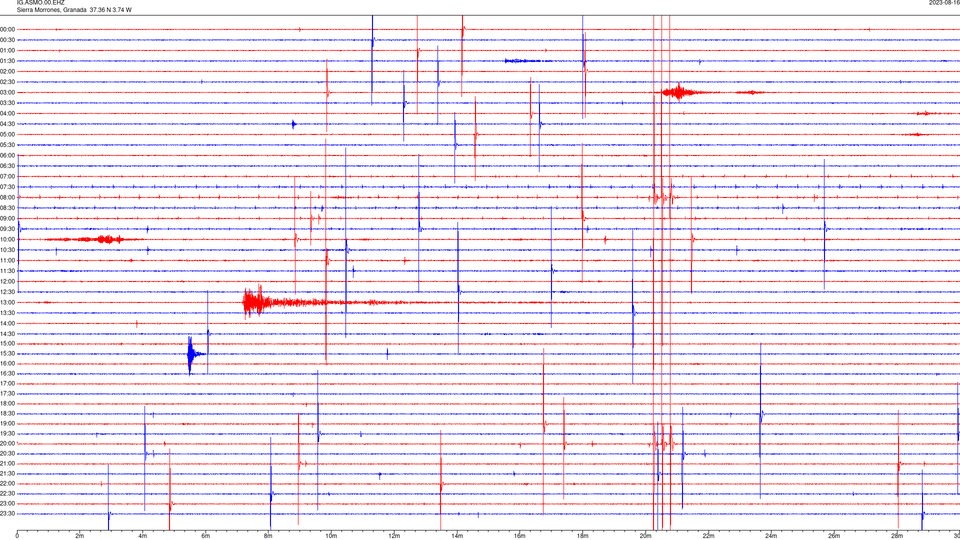This screenshot has height=540, width=960.
Task: Select the 01:30 trace time label
Action: click(7, 61)
